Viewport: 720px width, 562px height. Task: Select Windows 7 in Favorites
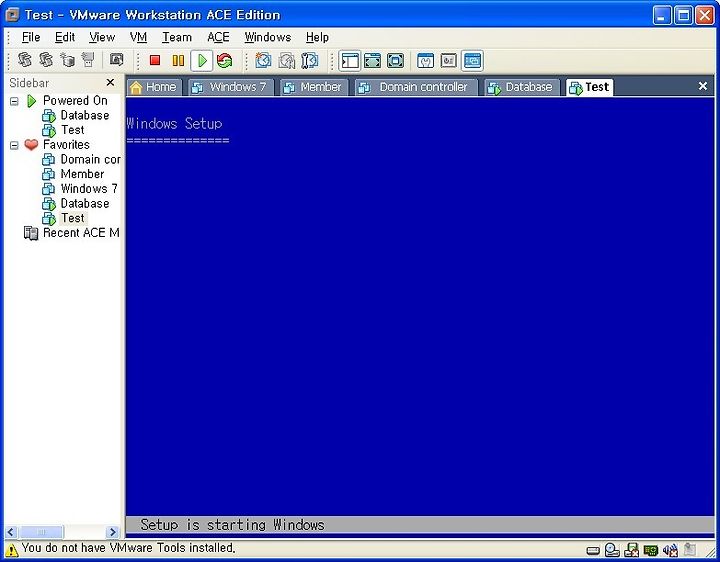coord(80,189)
